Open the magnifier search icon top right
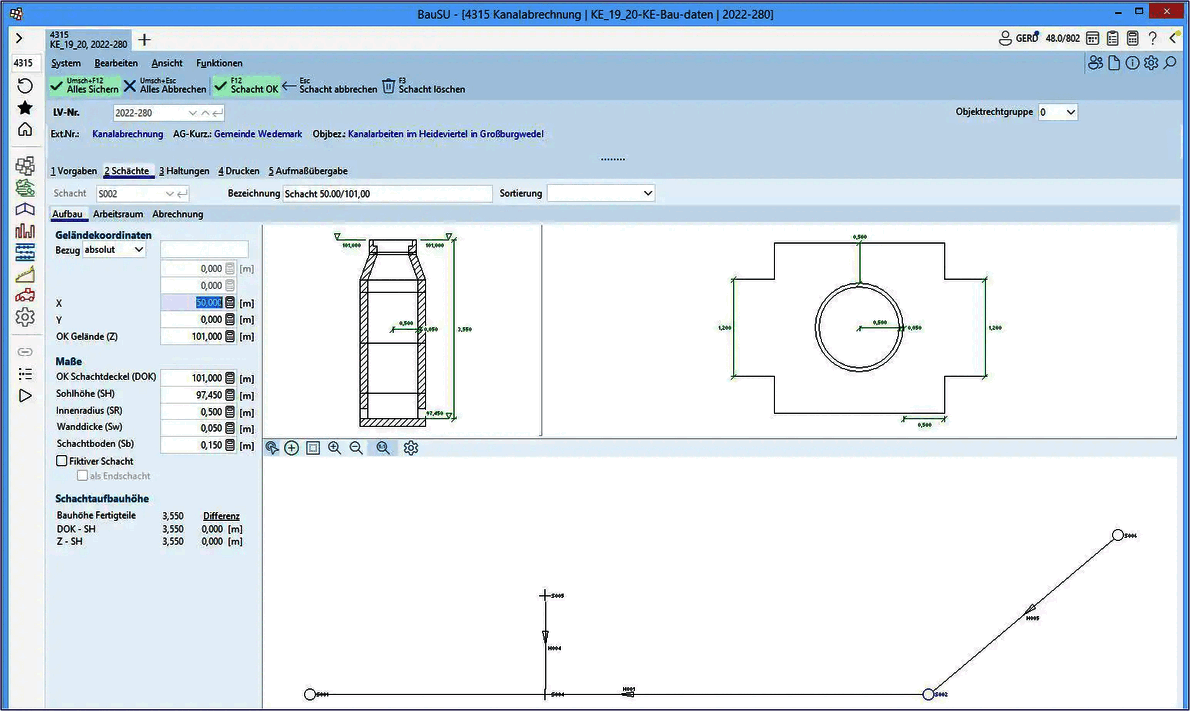 pos(1170,63)
